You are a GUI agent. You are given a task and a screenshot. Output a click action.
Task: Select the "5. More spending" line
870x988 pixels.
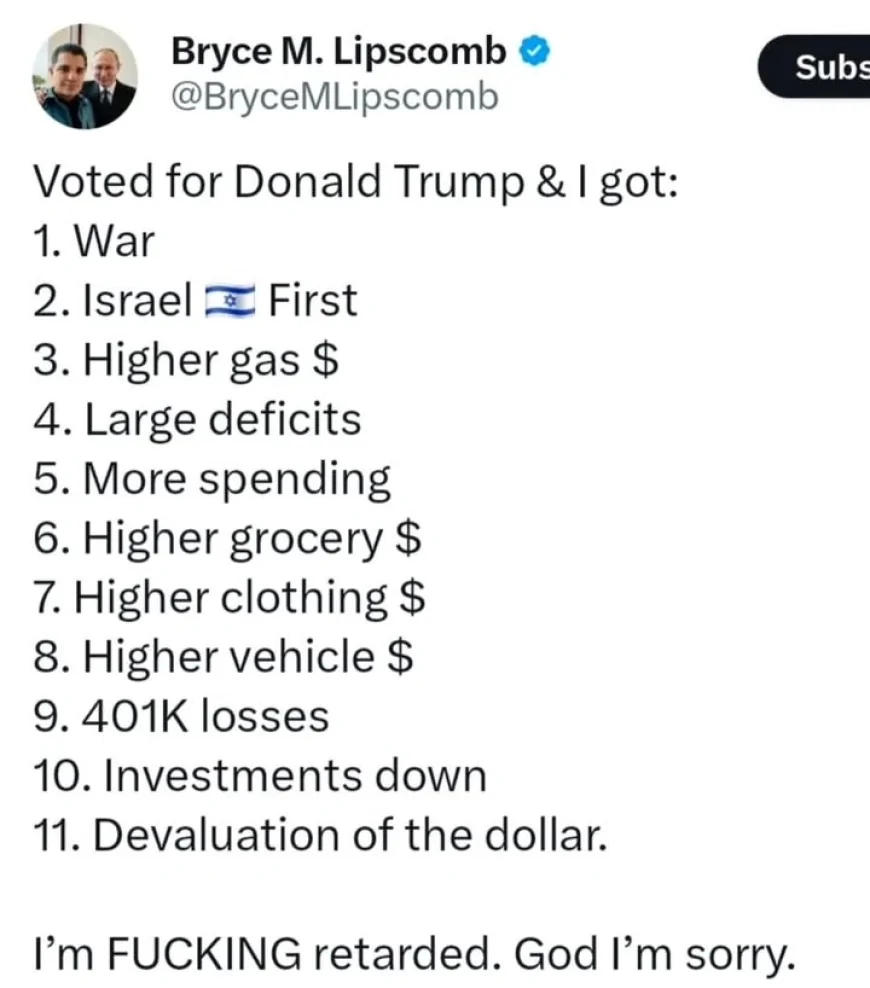pos(212,479)
